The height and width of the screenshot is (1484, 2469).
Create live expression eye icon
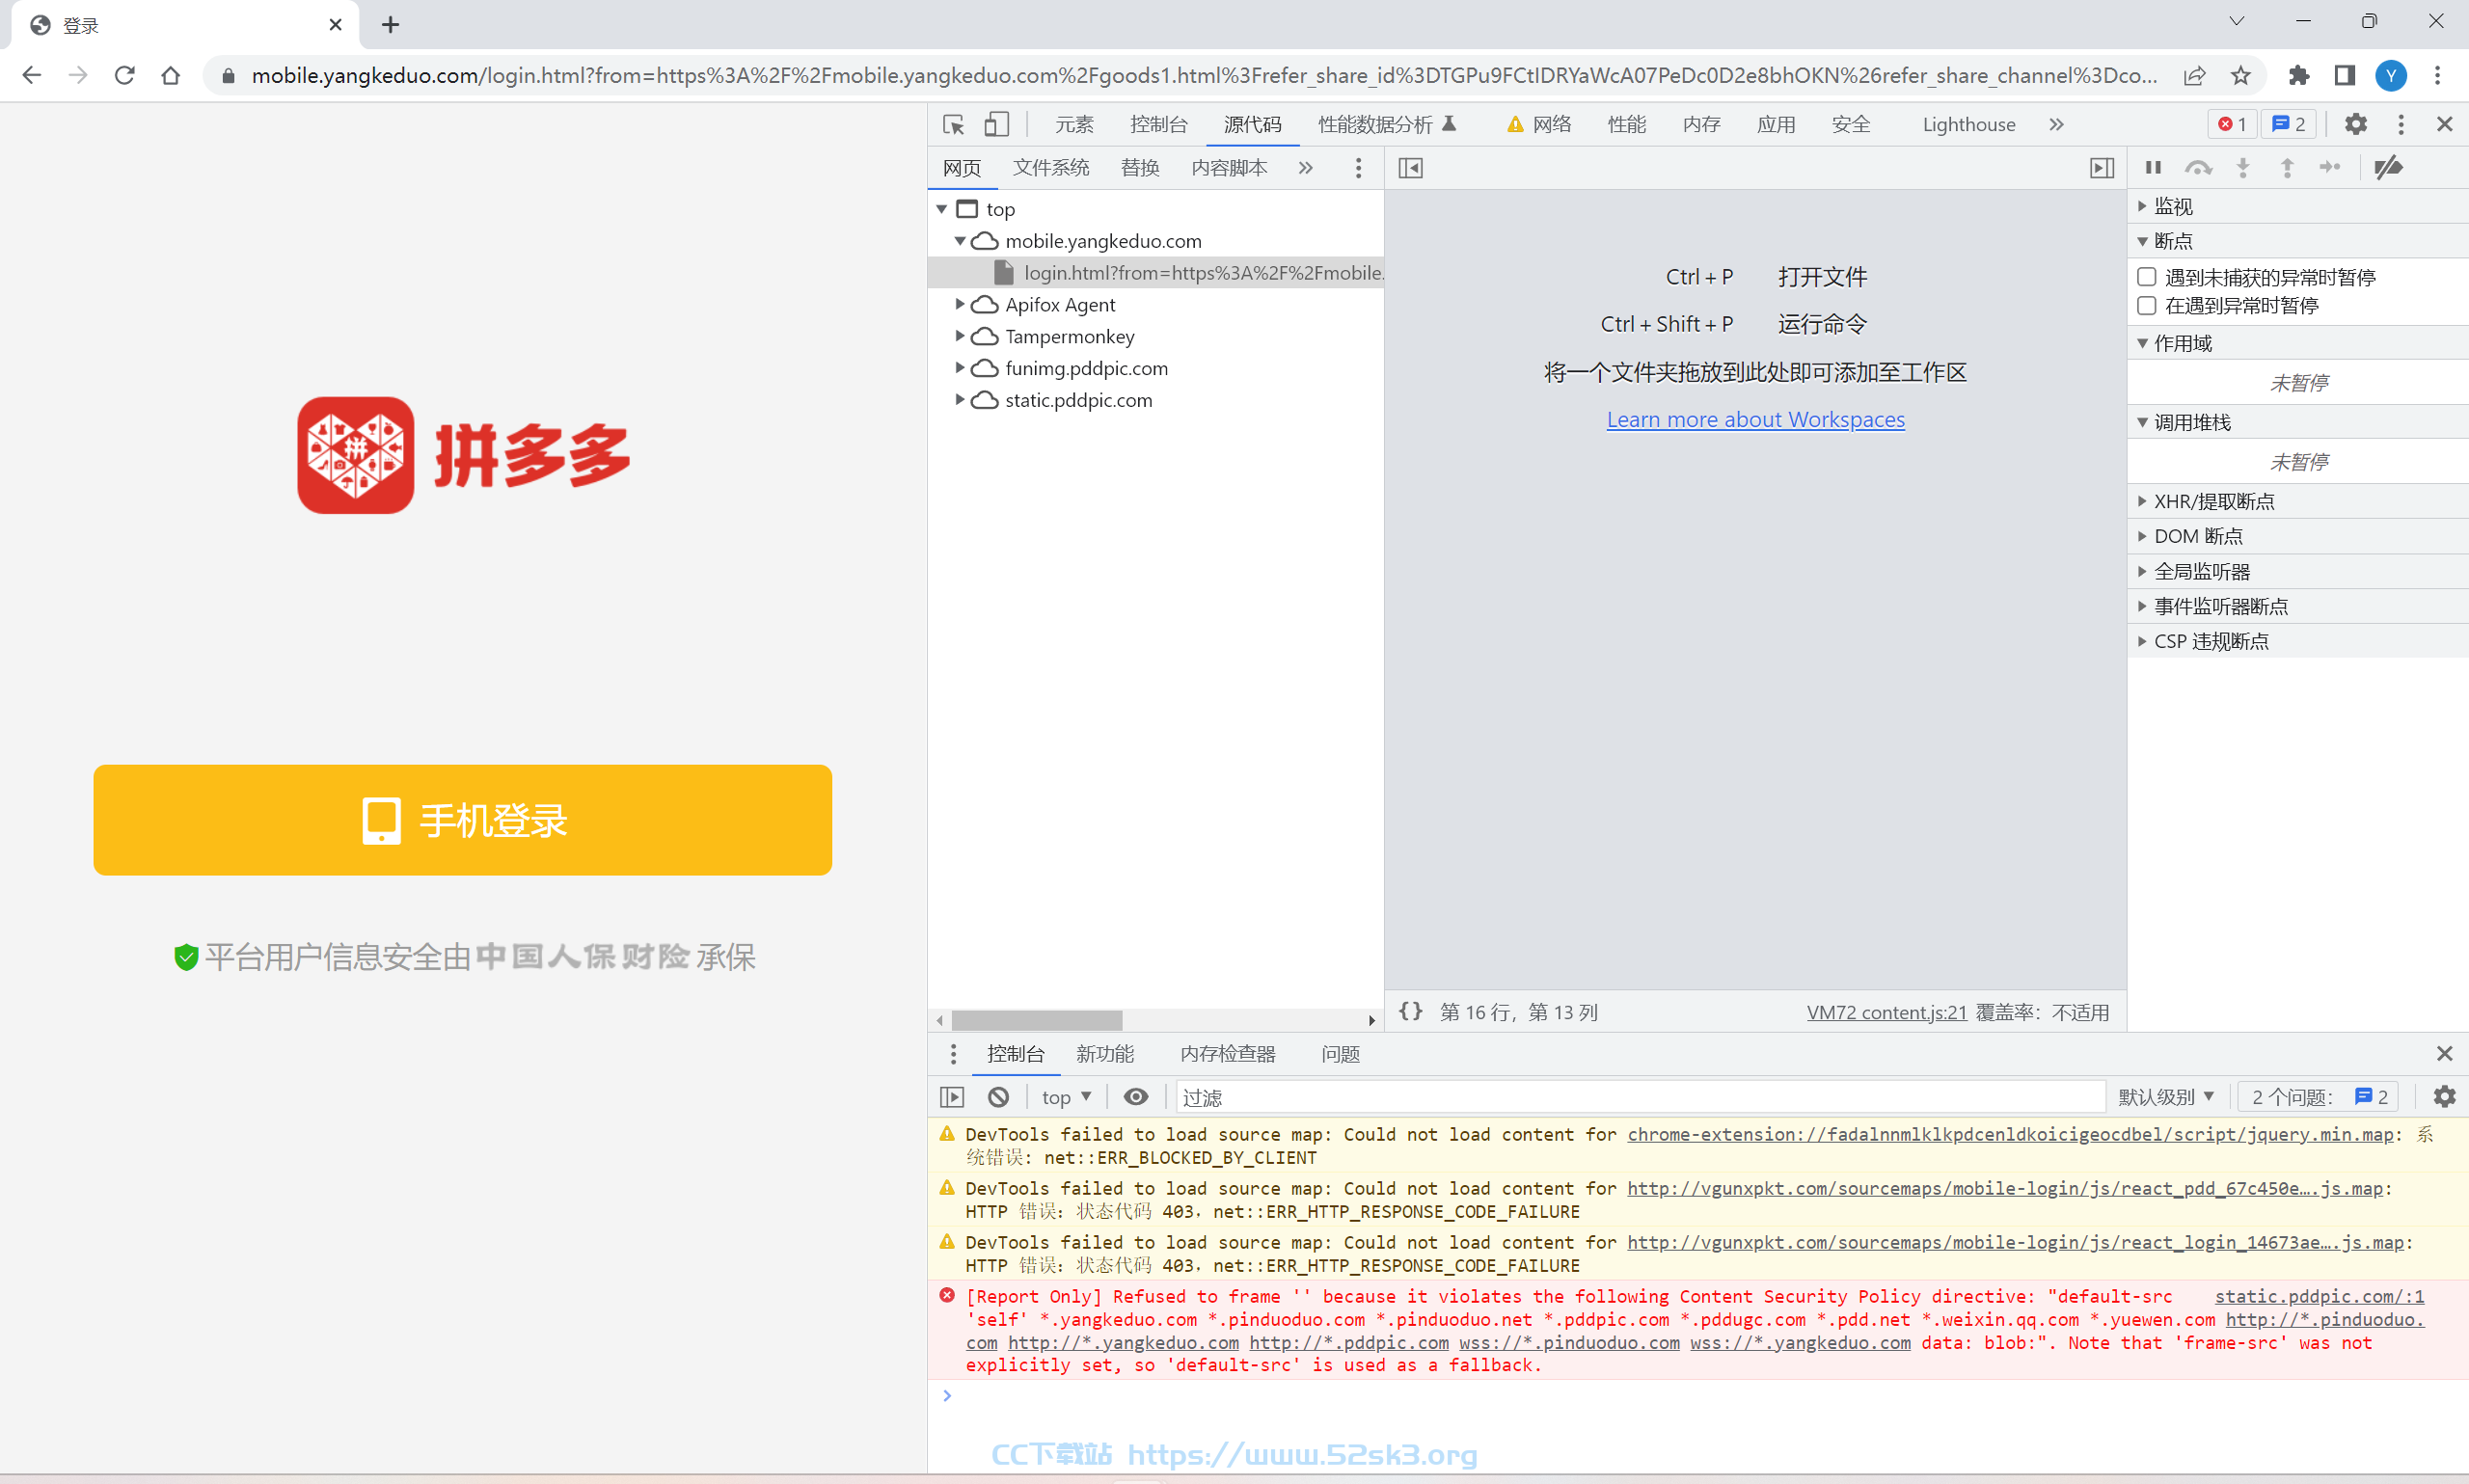point(1136,1097)
